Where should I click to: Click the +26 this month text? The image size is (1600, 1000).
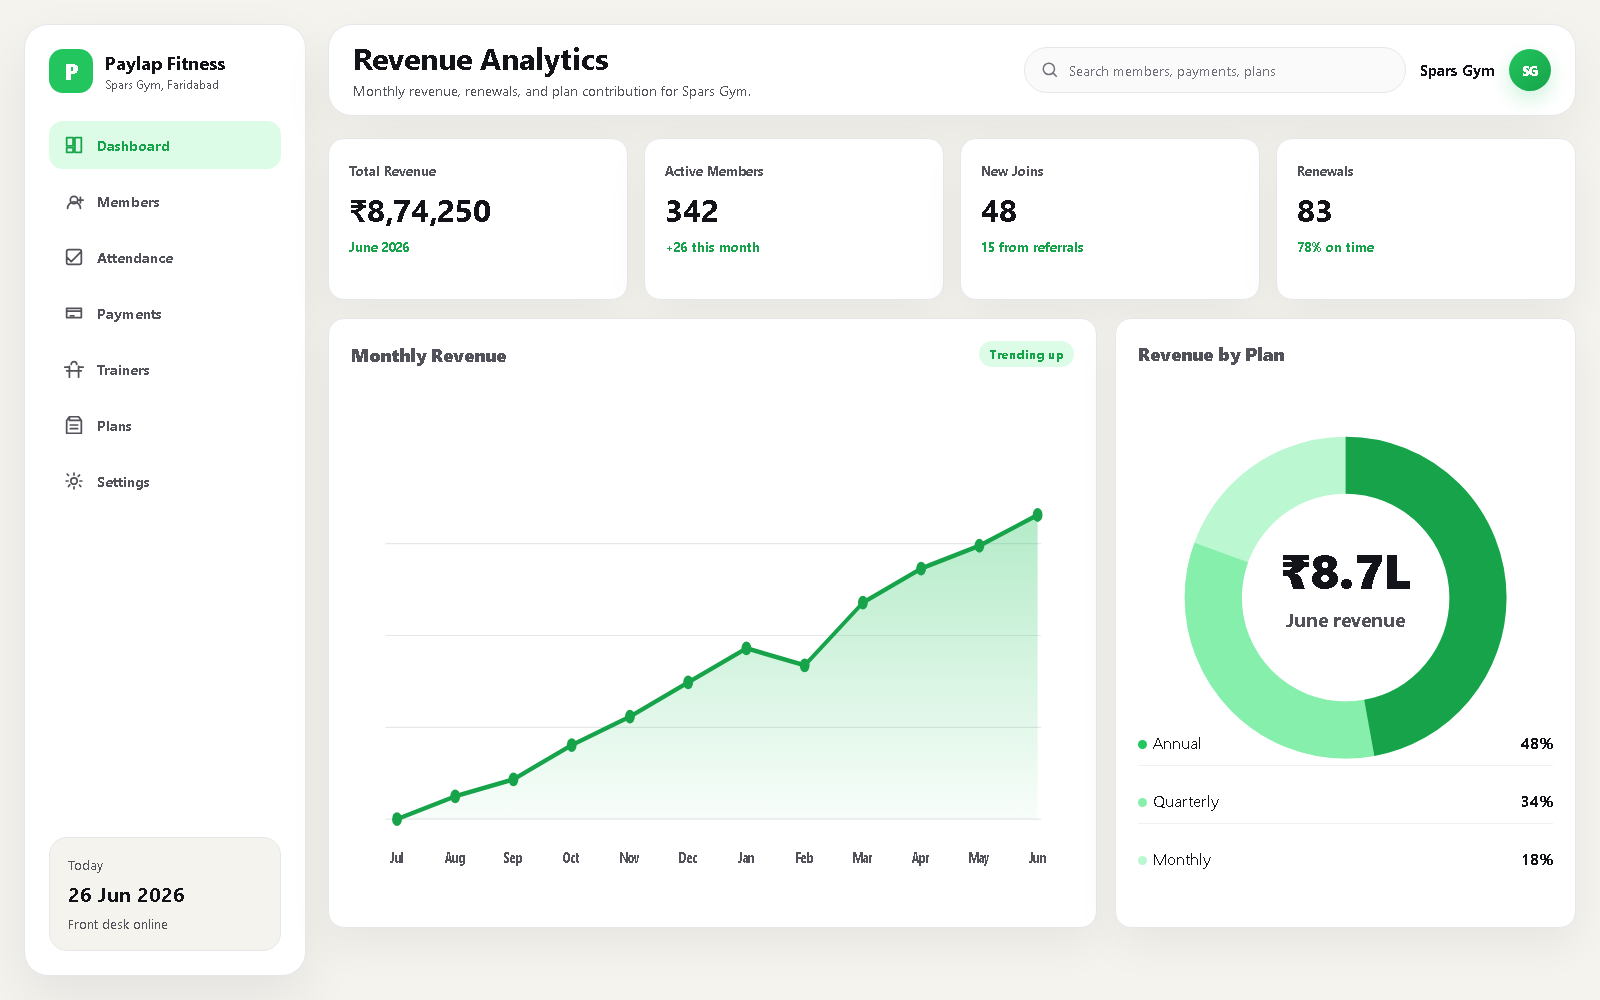[x=713, y=247]
